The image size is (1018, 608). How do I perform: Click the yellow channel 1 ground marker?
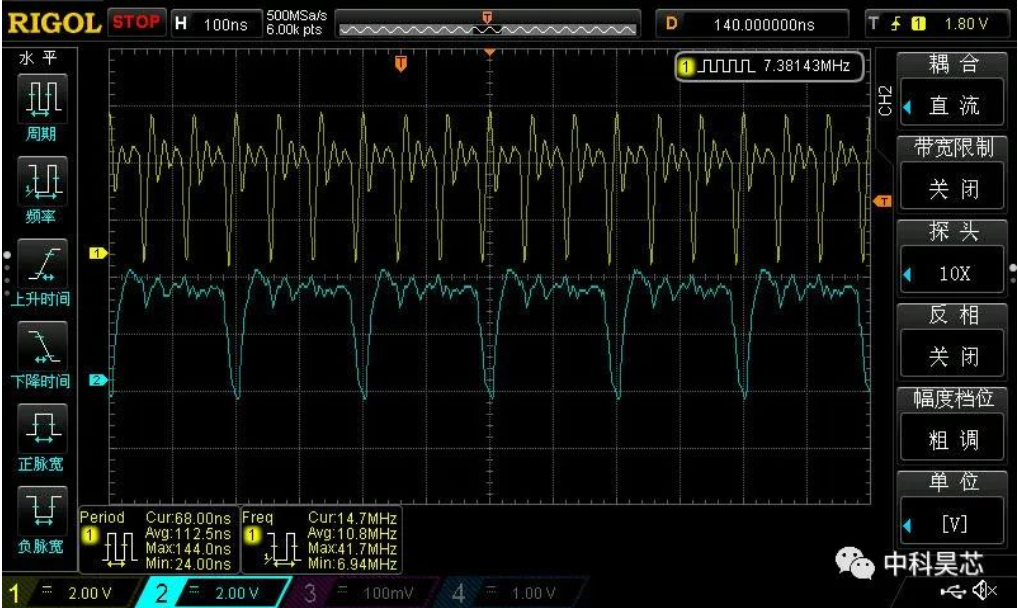(x=97, y=253)
